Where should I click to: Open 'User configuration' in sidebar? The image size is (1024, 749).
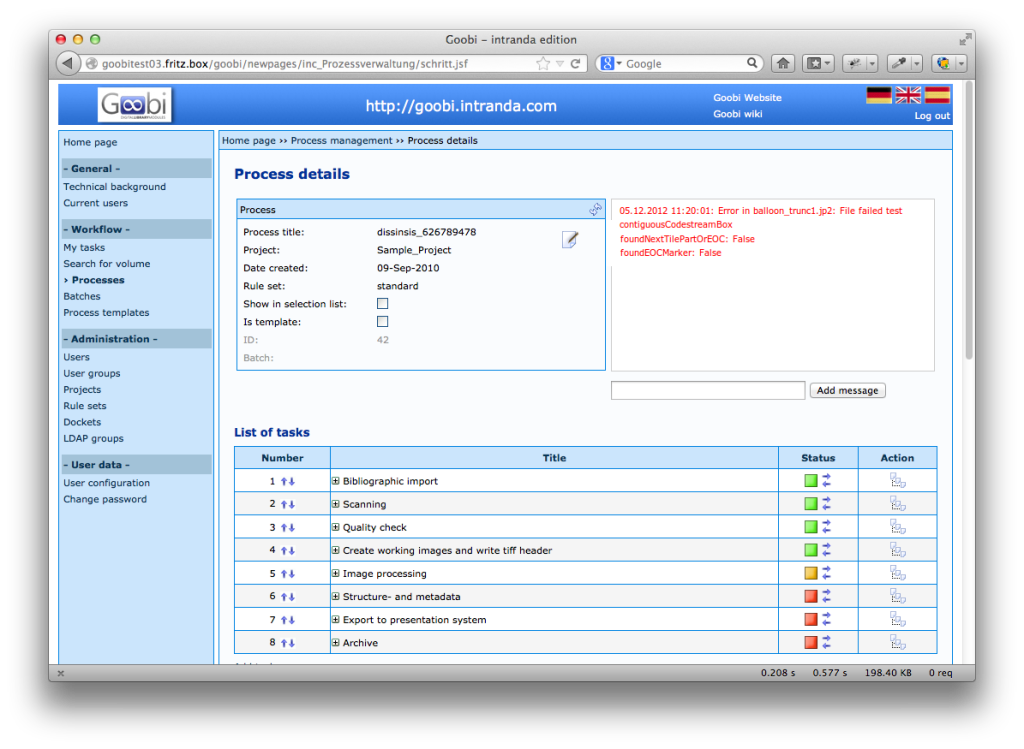[x=106, y=483]
